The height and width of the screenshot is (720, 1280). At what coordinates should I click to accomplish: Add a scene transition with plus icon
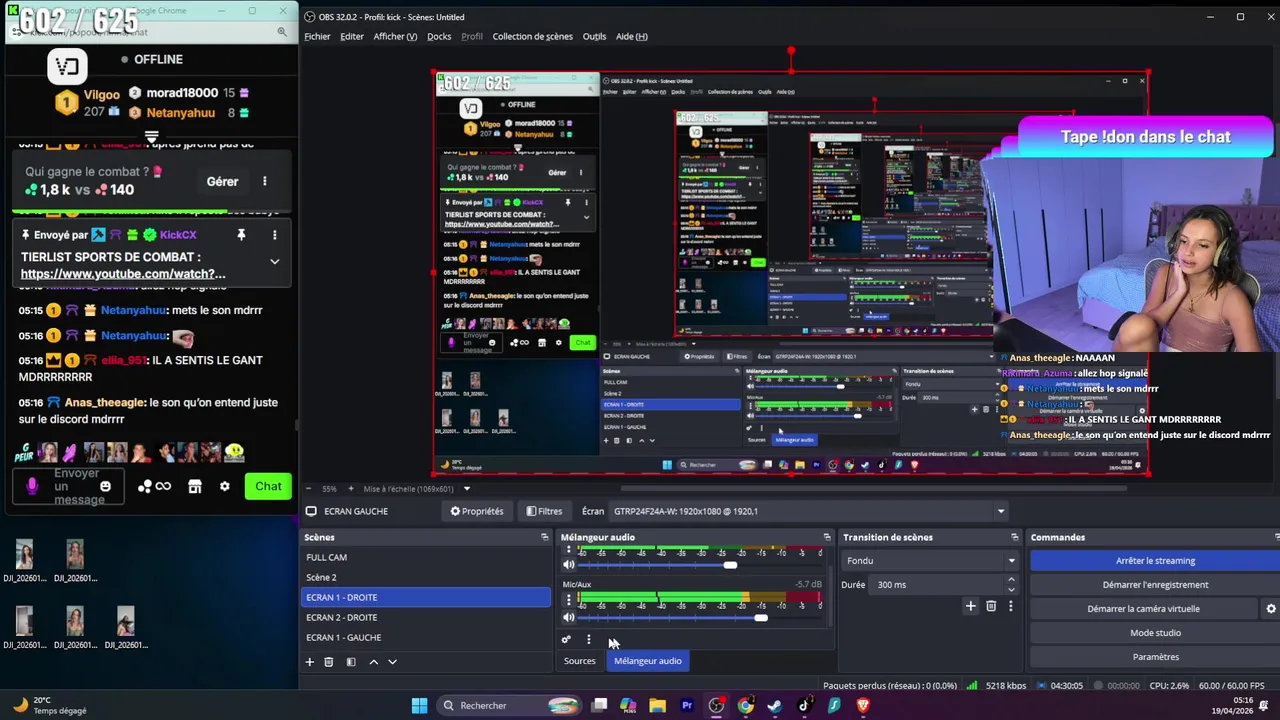click(970, 606)
